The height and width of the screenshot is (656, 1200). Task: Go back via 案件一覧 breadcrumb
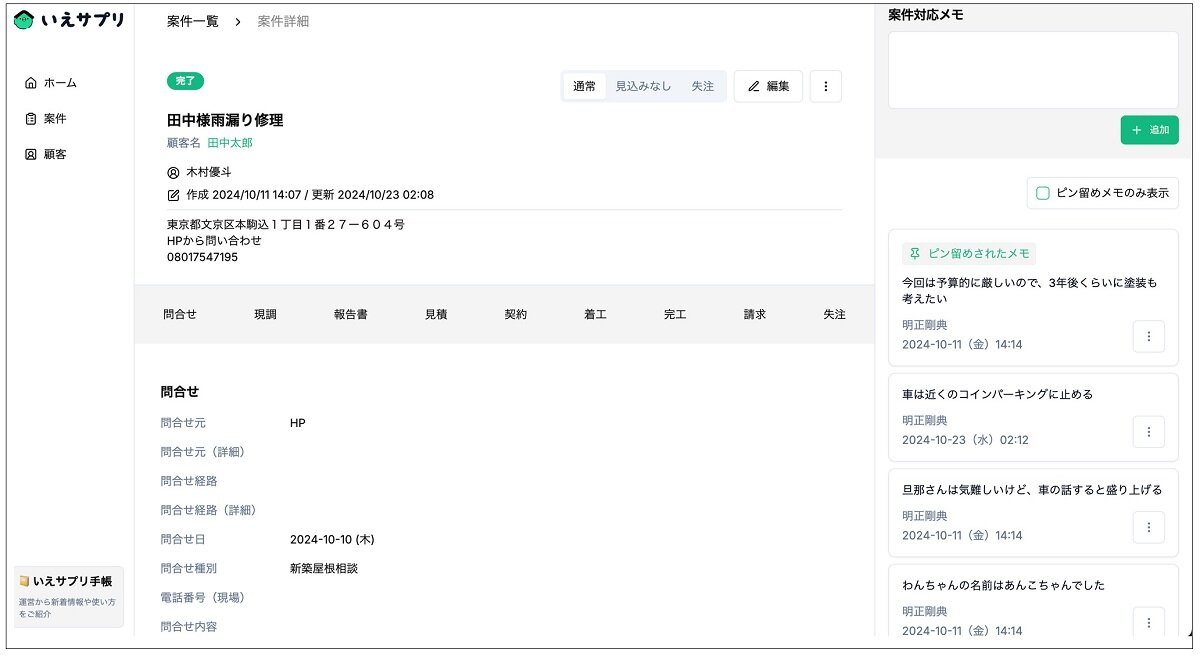tap(192, 22)
